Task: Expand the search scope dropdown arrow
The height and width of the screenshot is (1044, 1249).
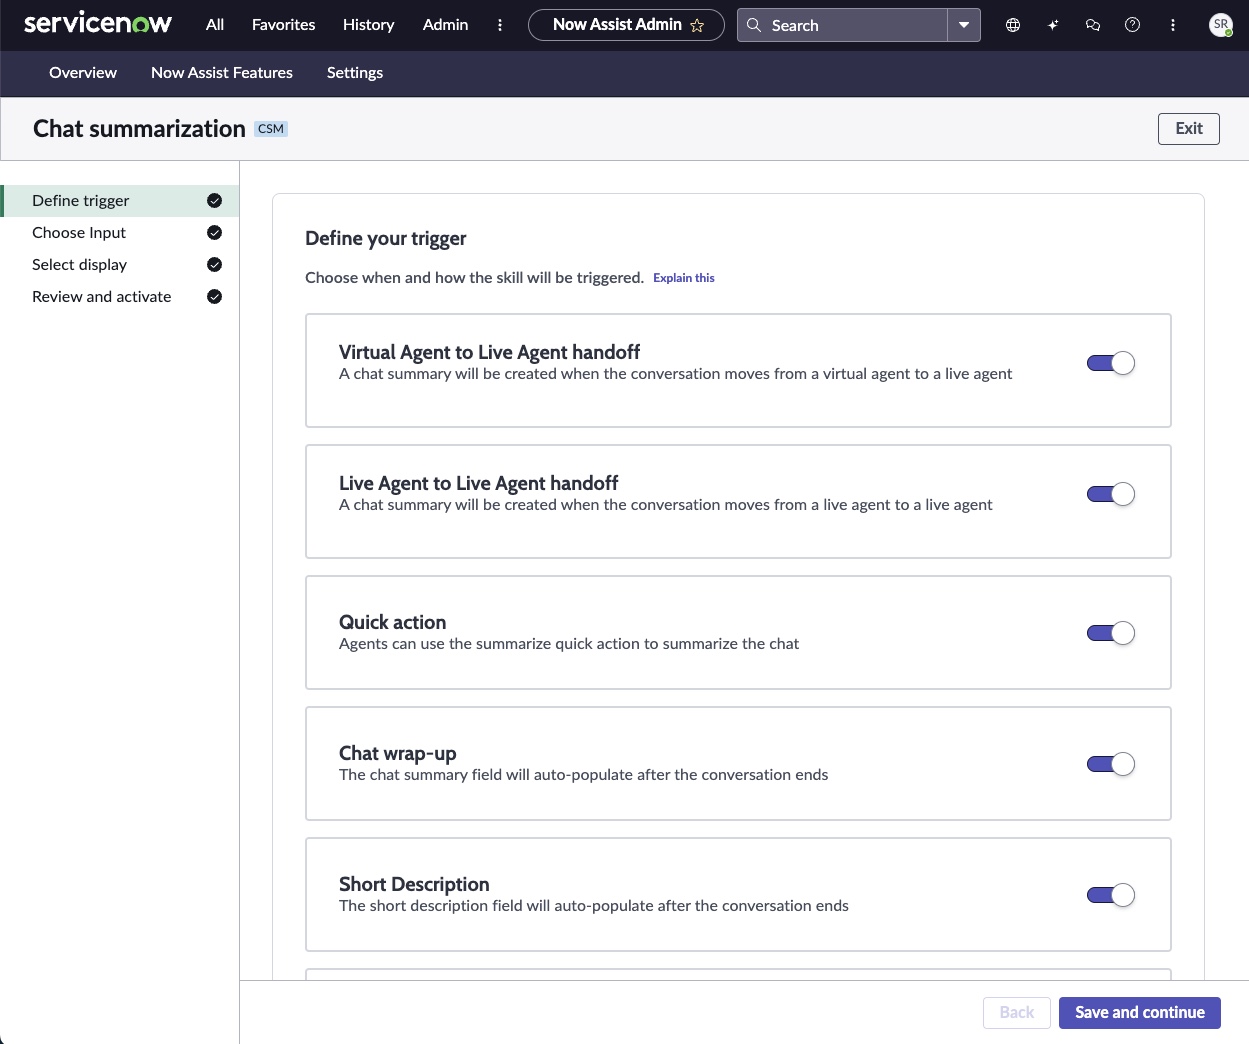Action: (x=964, y=25)
